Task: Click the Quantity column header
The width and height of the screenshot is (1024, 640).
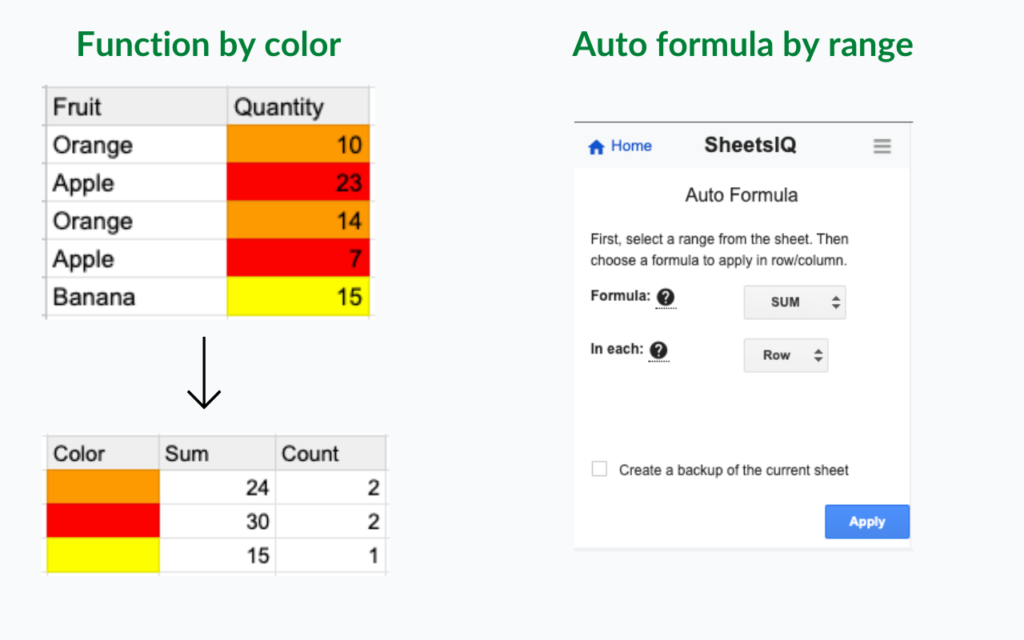Action: [x=298, y=106]
